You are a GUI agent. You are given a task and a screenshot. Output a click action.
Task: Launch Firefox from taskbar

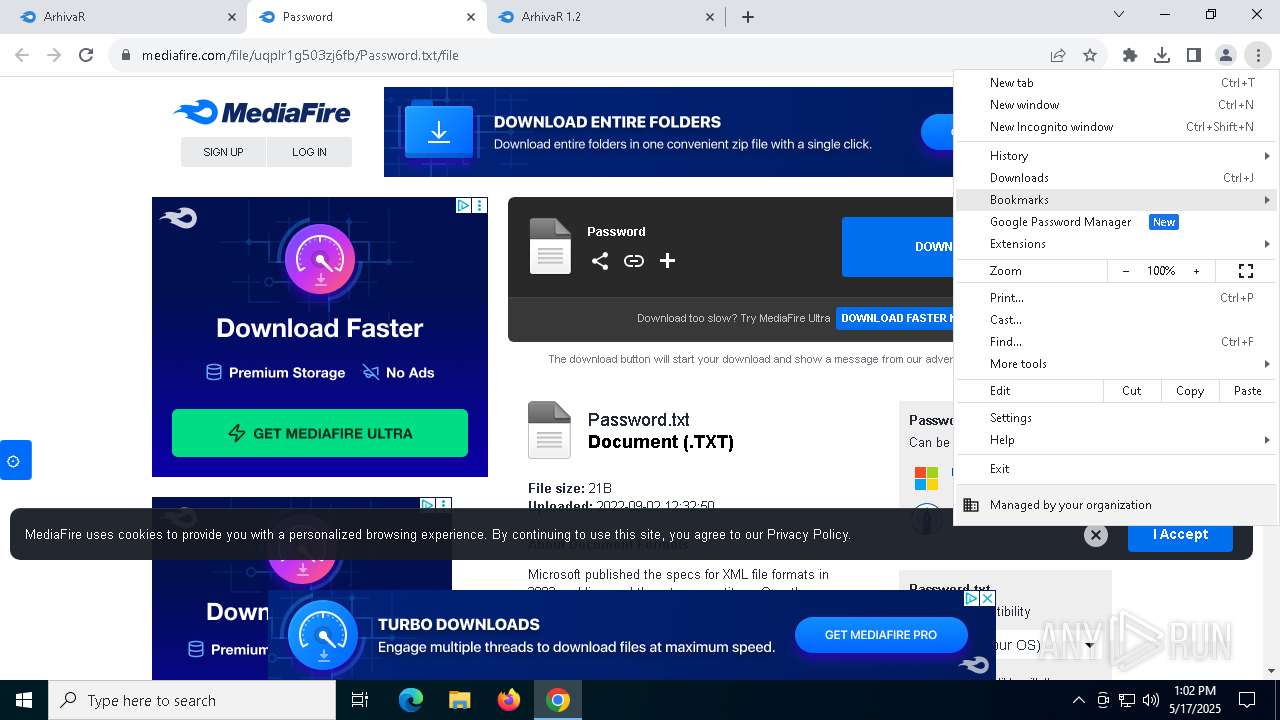click(x=509, y=700)
